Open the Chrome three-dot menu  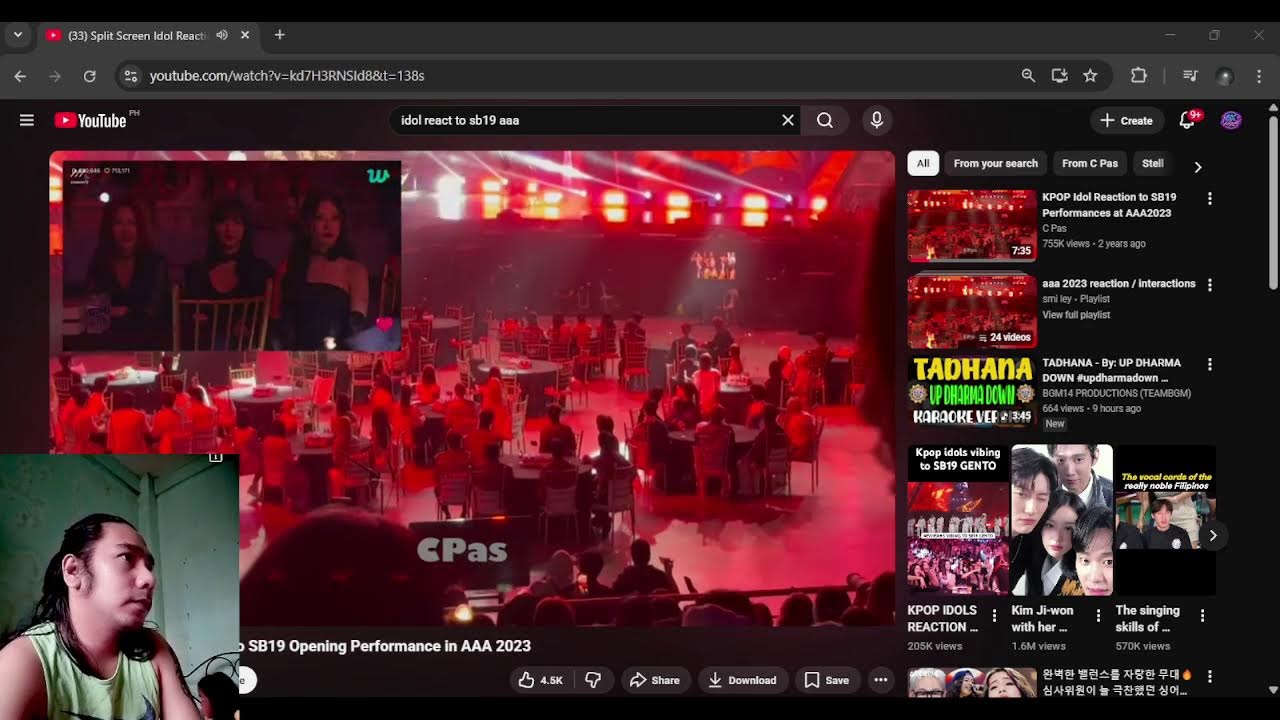pos(1259,76)
